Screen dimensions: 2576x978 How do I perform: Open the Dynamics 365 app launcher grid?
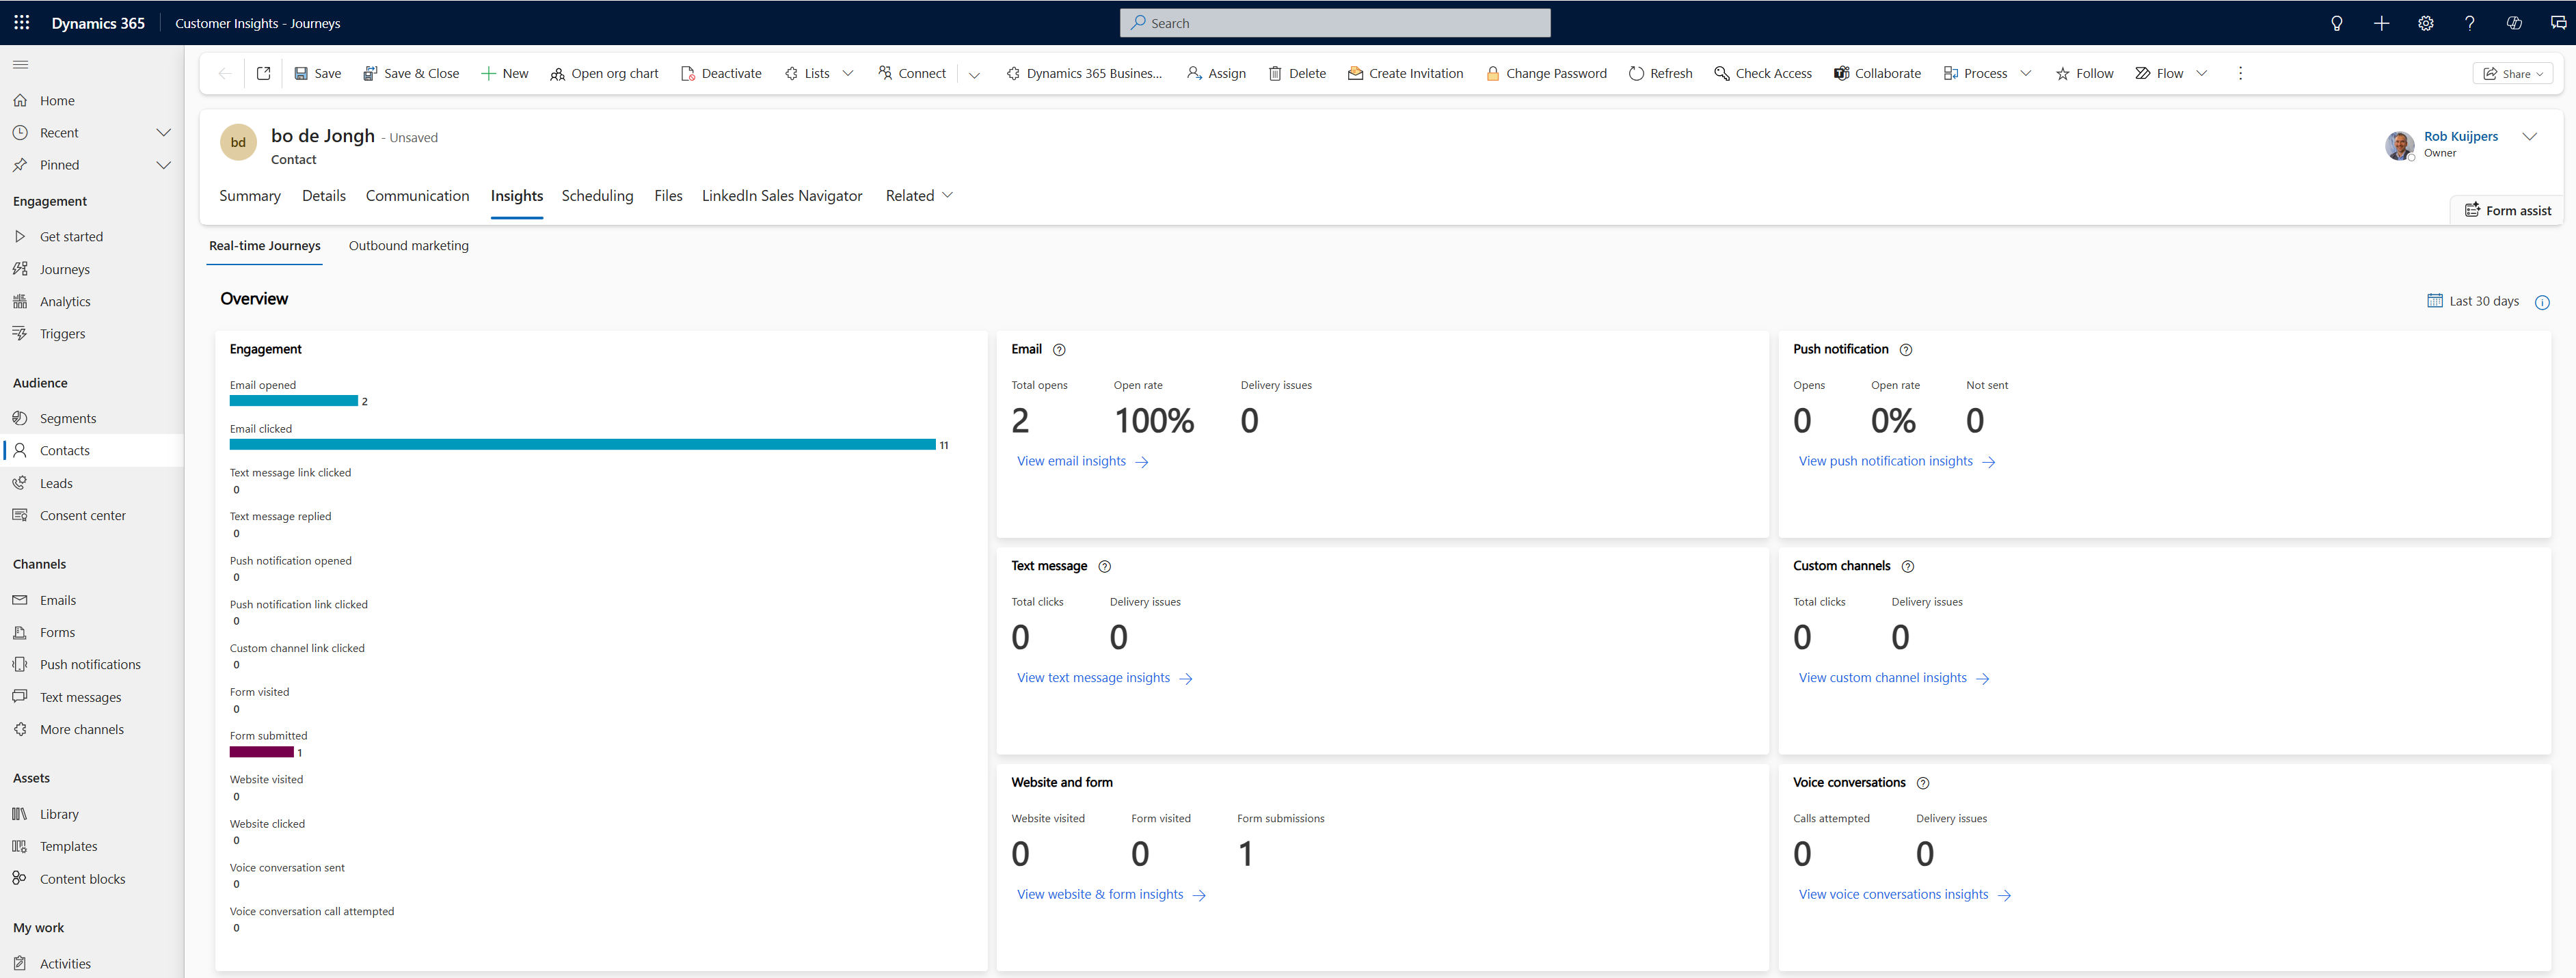(x=21, y=22)
